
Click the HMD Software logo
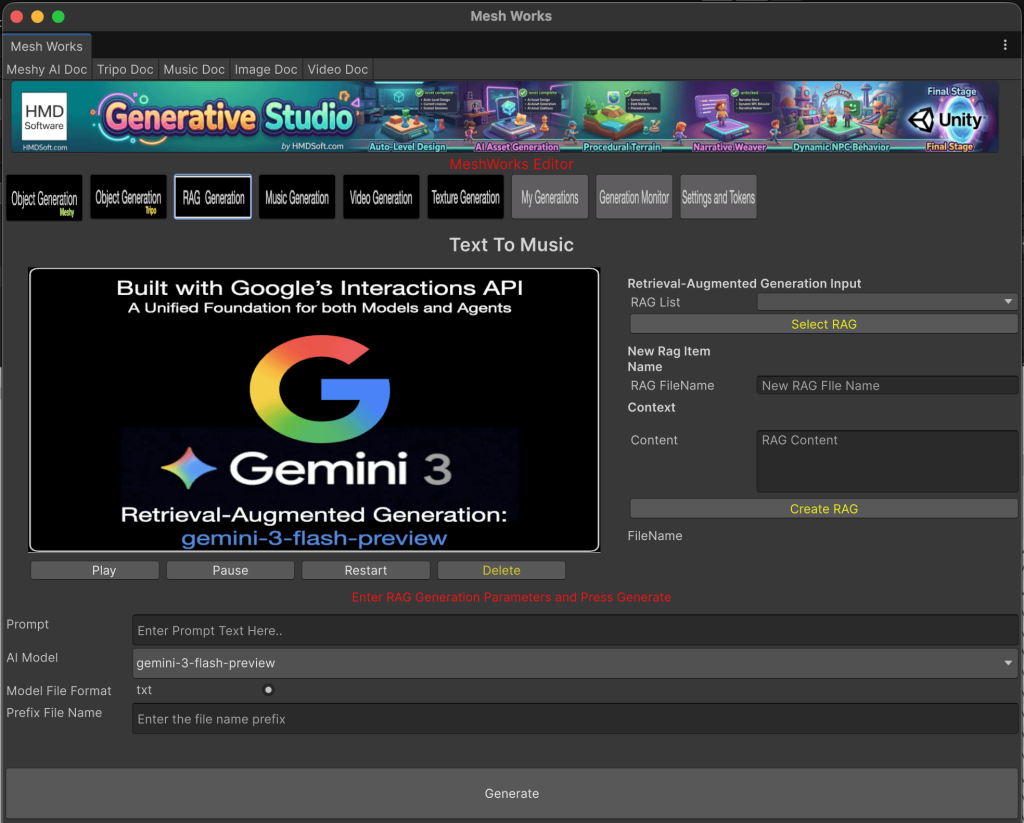click(44, 116)
